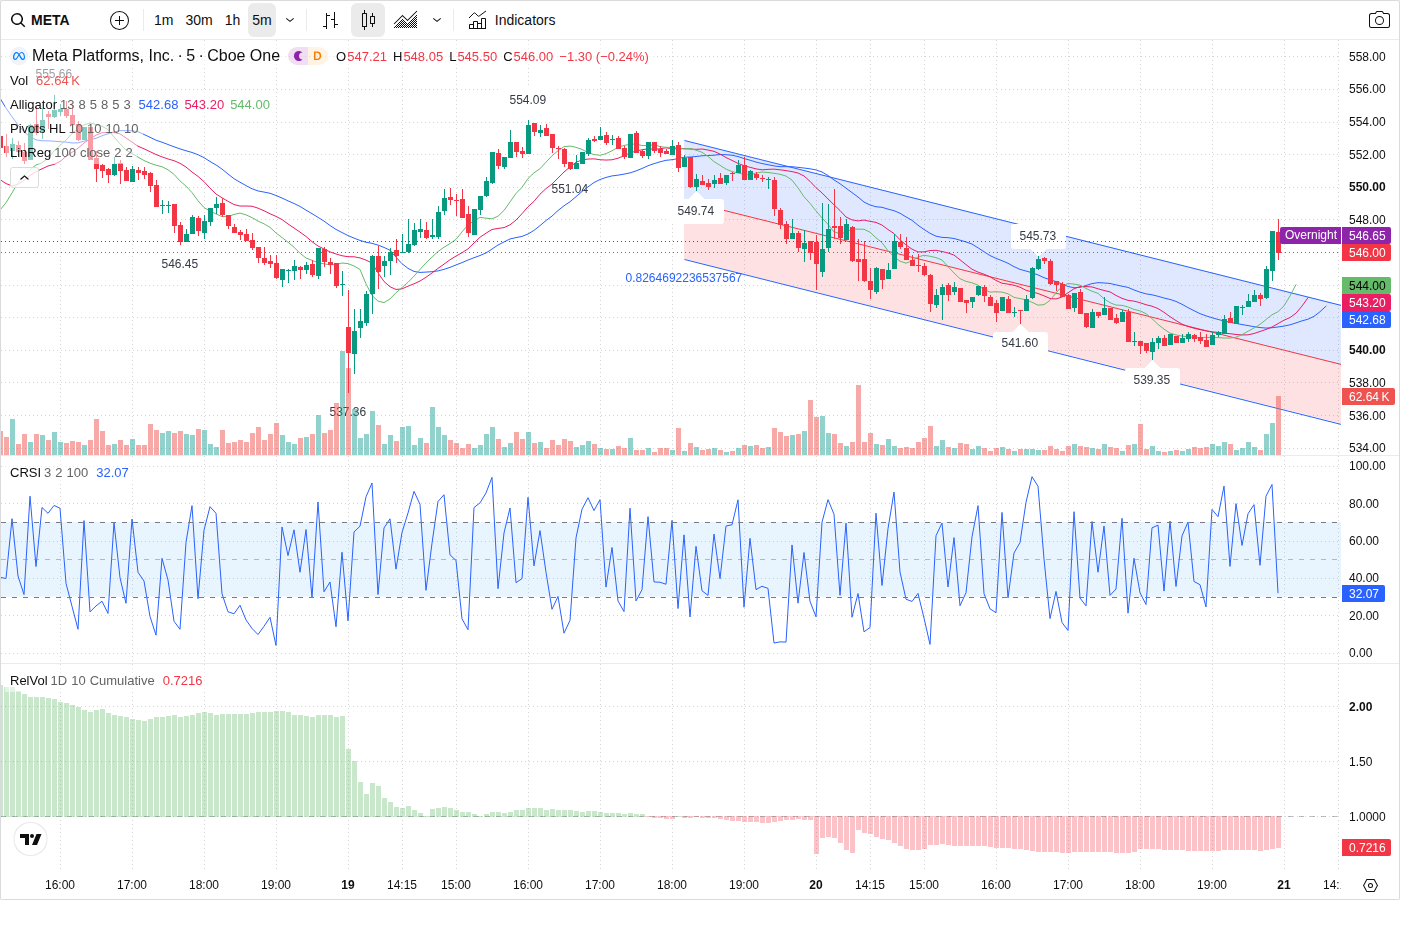Click the 546.45 pivot low label
The image size is (1420, 950).
pos(180,264)
